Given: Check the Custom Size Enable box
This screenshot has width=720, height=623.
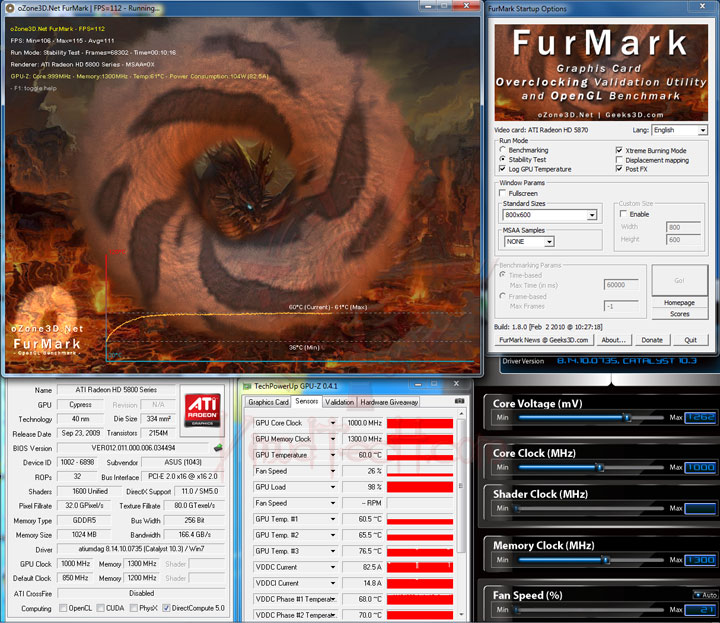Looking at the screenshot, I should [x=623, y=214].
